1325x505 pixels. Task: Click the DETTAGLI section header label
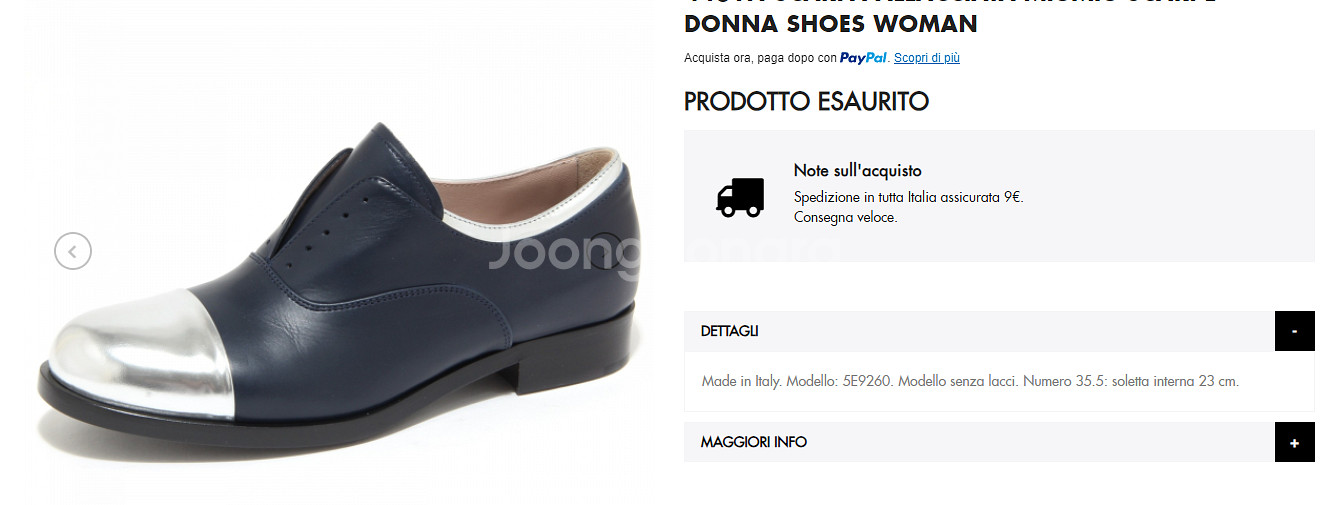point(730,331)
